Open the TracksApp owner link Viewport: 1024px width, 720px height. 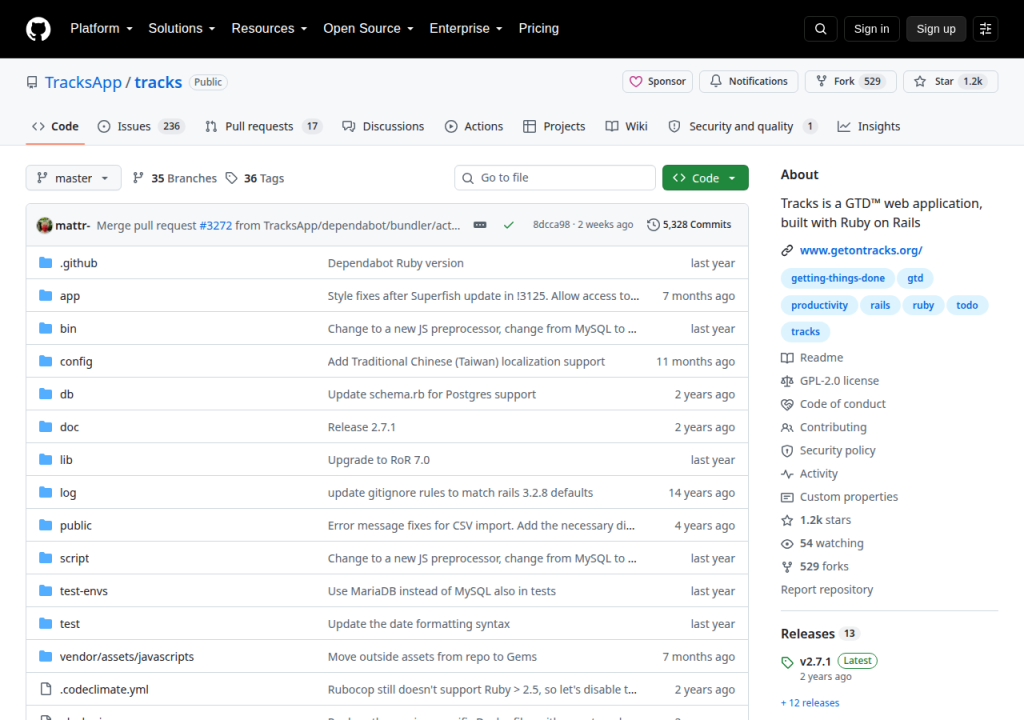(83, 82)
